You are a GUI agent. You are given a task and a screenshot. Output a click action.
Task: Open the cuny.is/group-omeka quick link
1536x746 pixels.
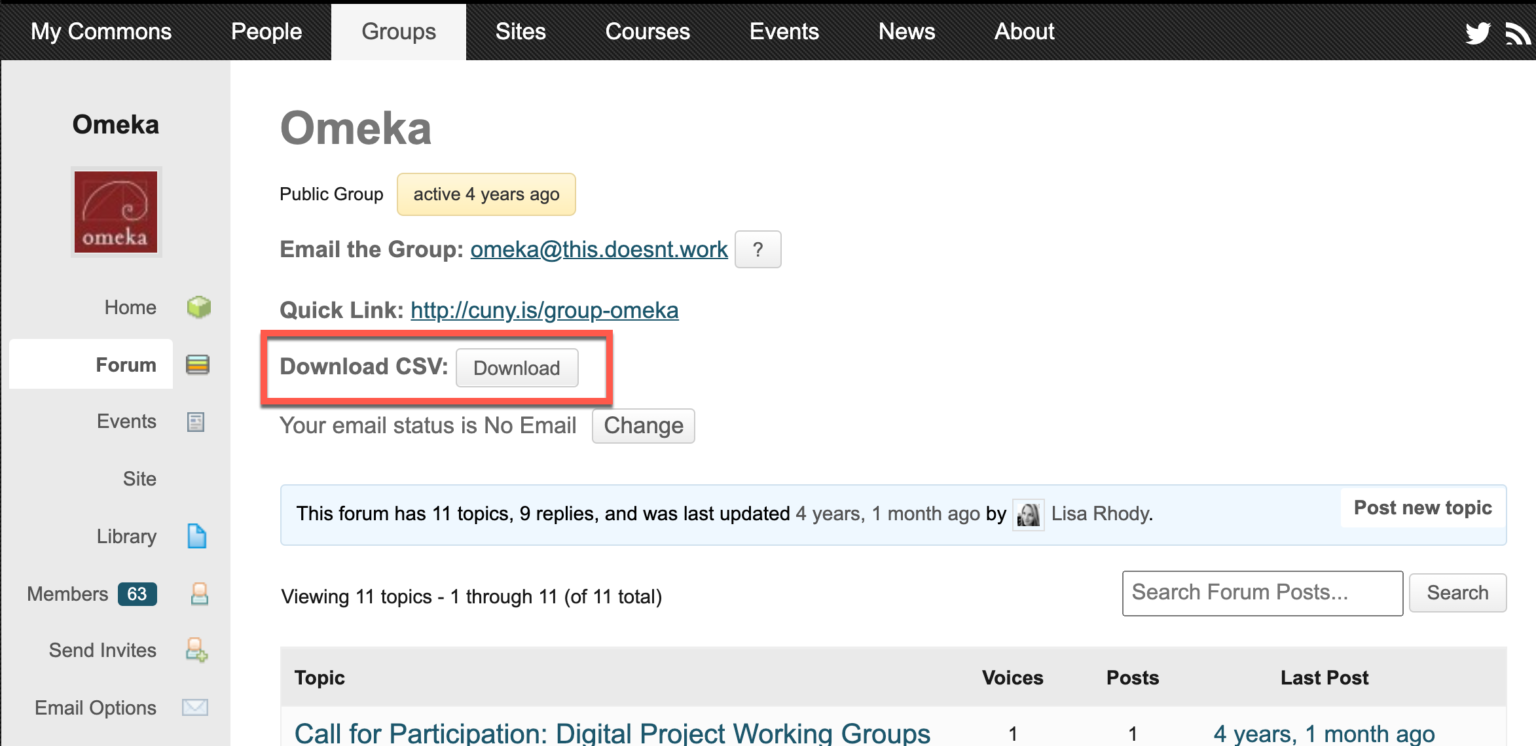(x=545, y=310)
